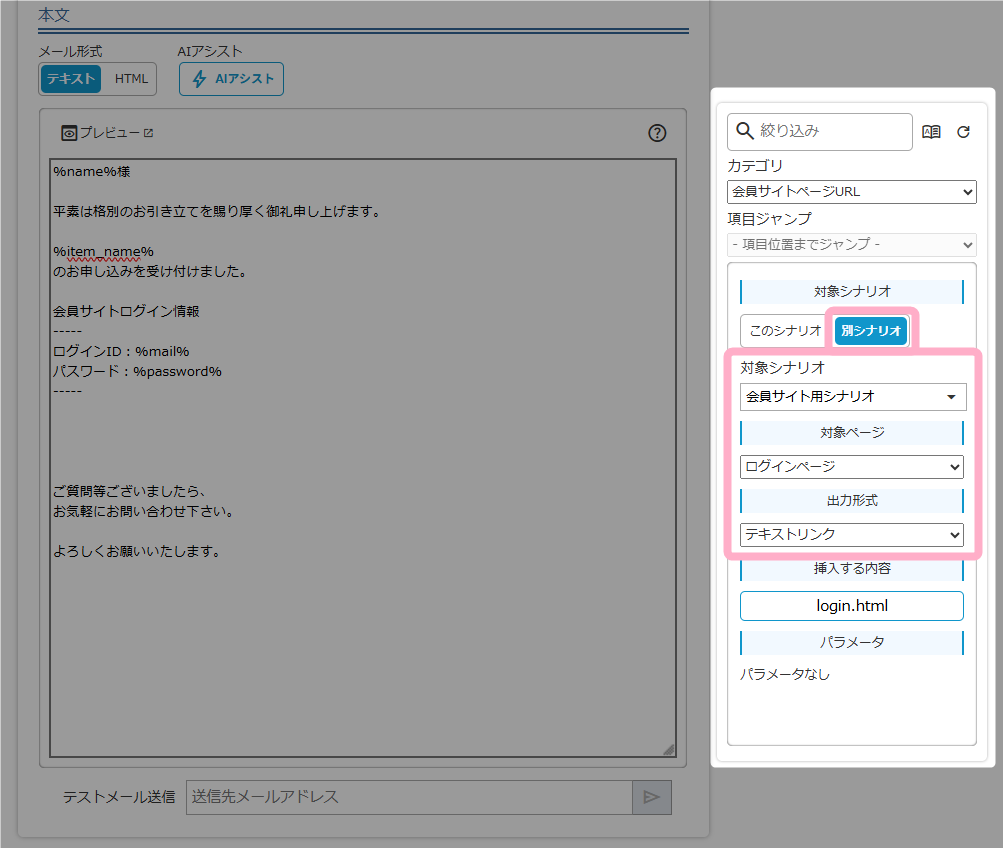This screenshot has height=848, width=1003.
Task: Click the manual book icon
Action: (x=931, y=132)
